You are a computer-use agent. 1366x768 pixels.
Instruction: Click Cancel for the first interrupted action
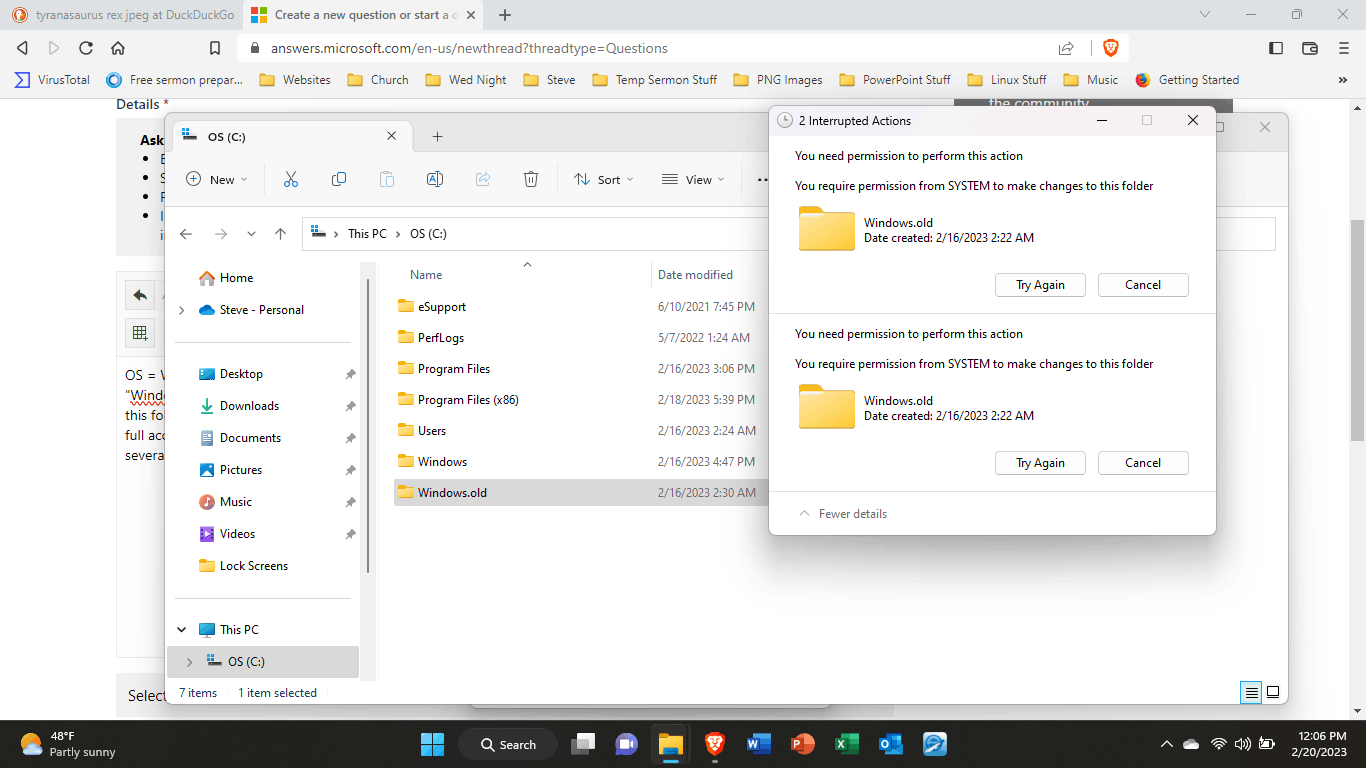point(1143,285)
